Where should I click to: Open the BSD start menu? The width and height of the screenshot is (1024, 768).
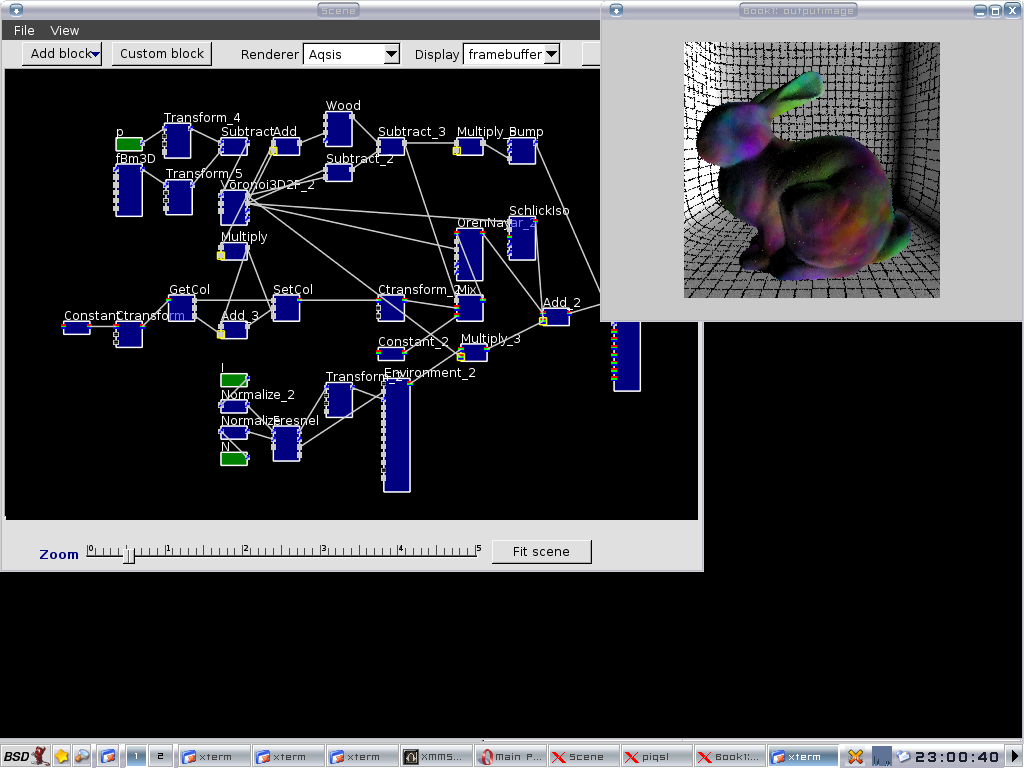tap(25, 757)
